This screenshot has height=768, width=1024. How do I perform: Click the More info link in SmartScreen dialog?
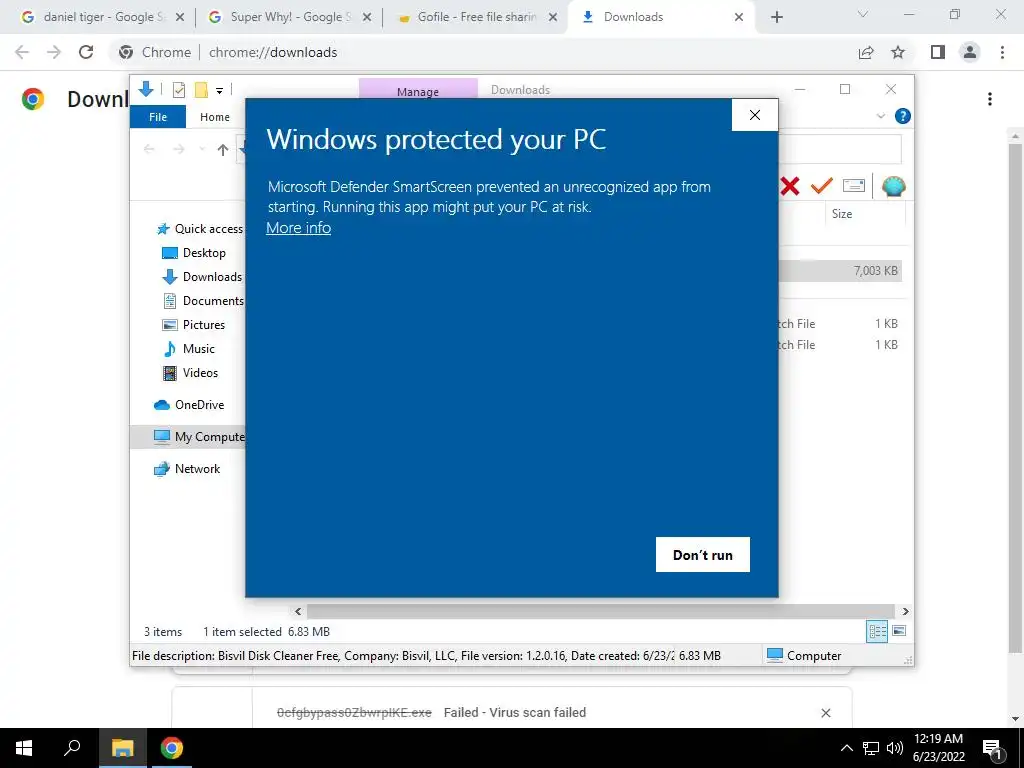pyautogui.click(x=298, y=228)
